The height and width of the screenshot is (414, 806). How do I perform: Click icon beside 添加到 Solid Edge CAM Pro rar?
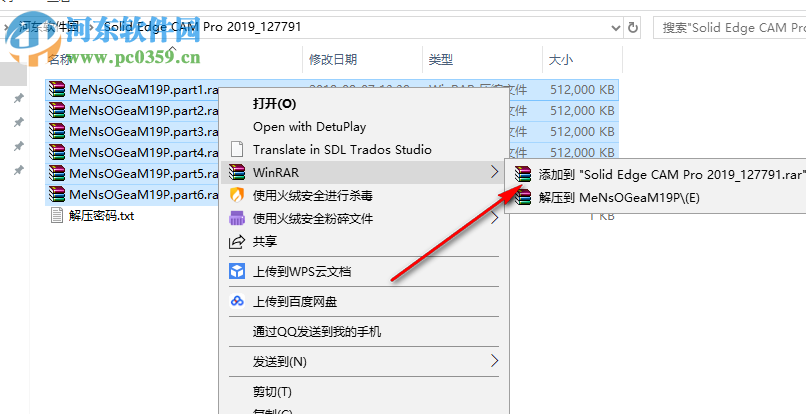point(523,174)
